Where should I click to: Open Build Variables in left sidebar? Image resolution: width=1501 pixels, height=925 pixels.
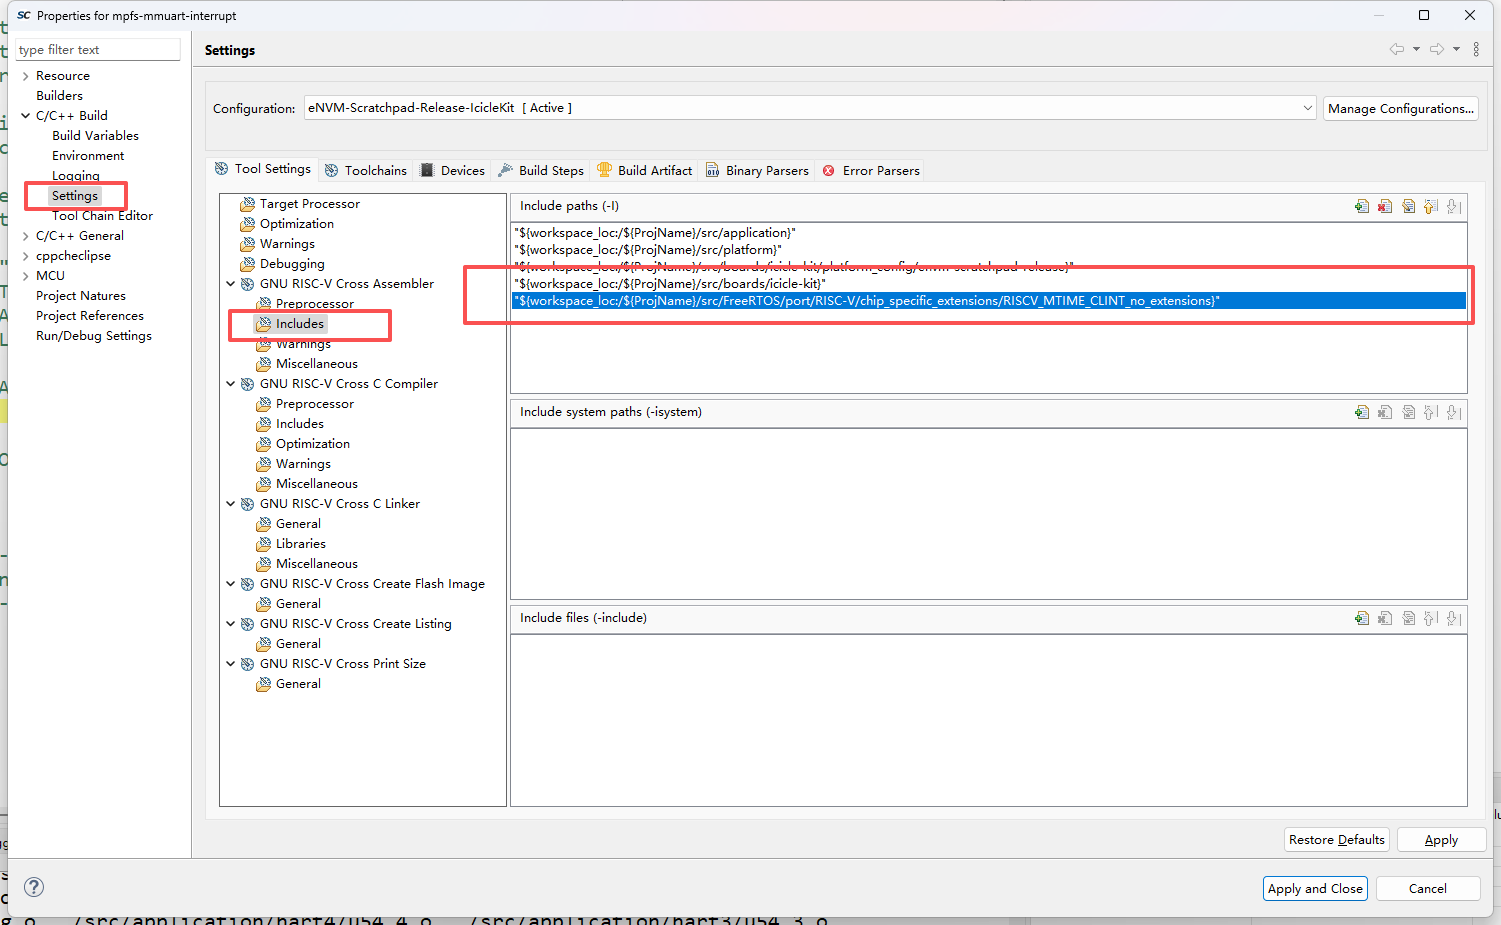95,136
